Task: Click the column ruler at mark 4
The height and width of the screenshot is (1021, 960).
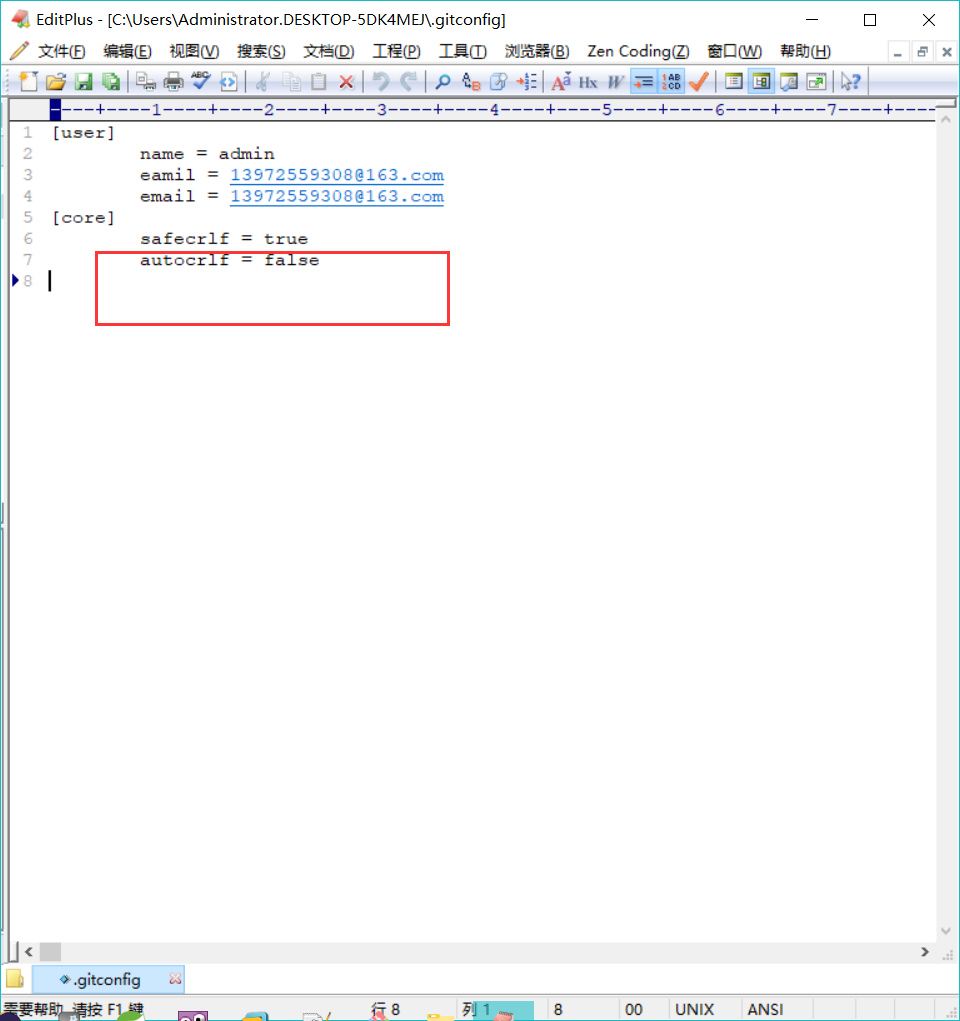Action: tap(494, 109)
